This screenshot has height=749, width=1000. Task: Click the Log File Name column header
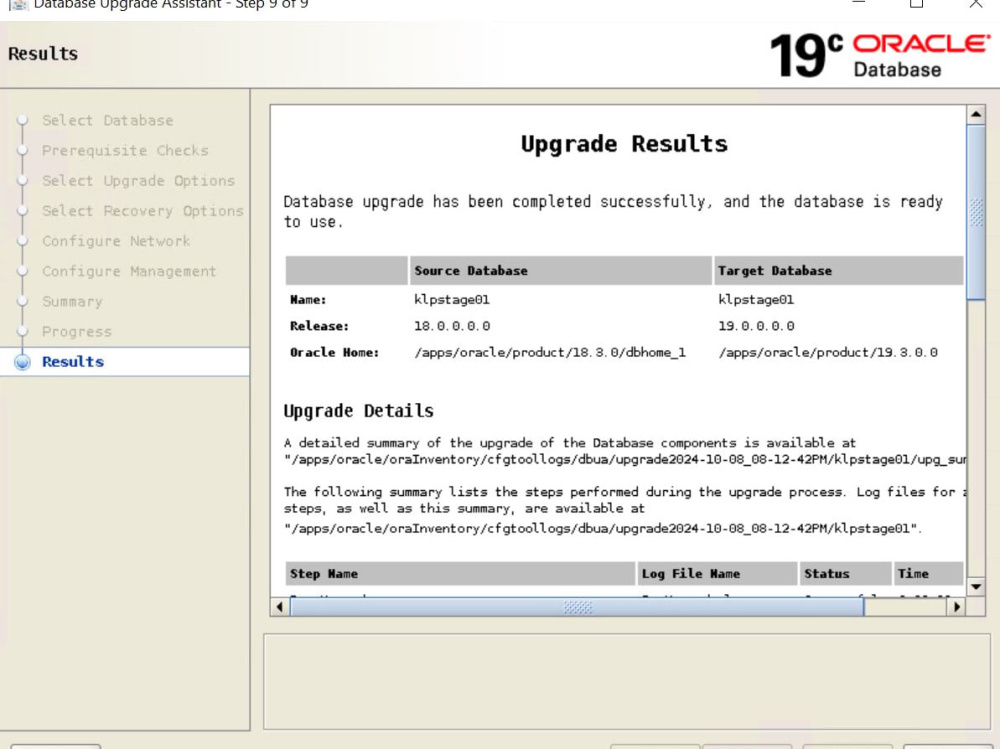[717, 574]
